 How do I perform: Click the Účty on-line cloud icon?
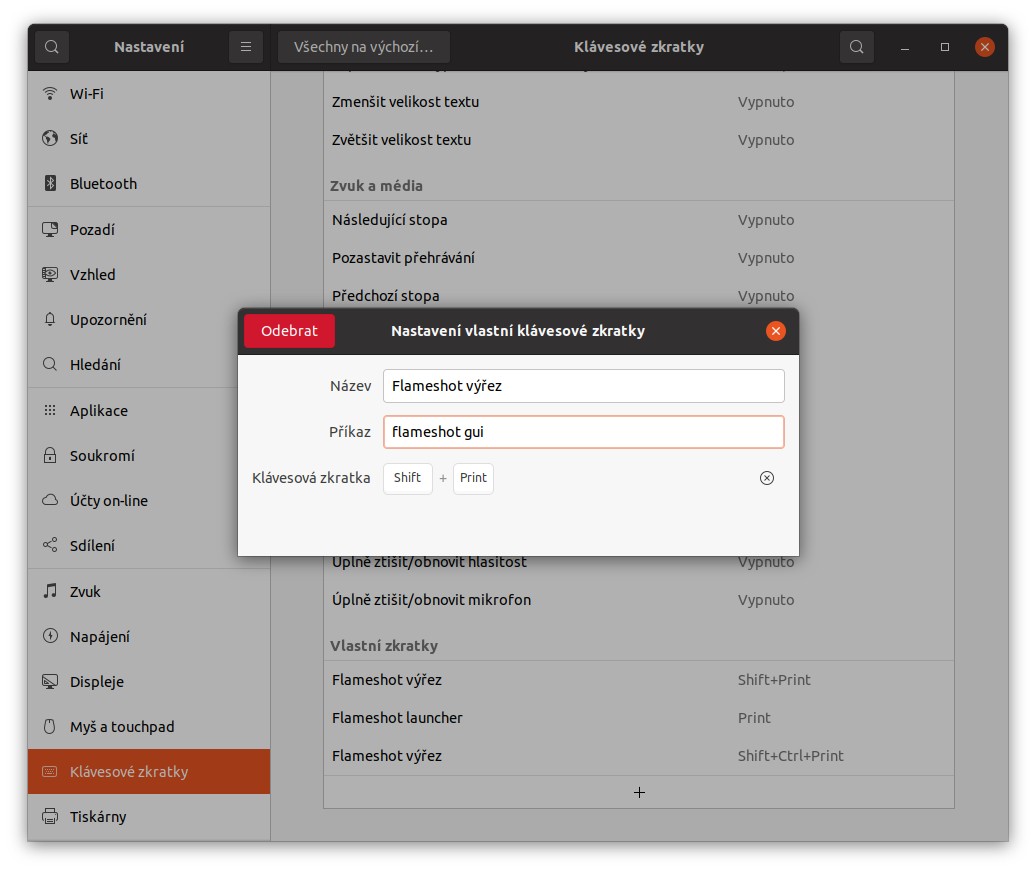tap(50, 500)
